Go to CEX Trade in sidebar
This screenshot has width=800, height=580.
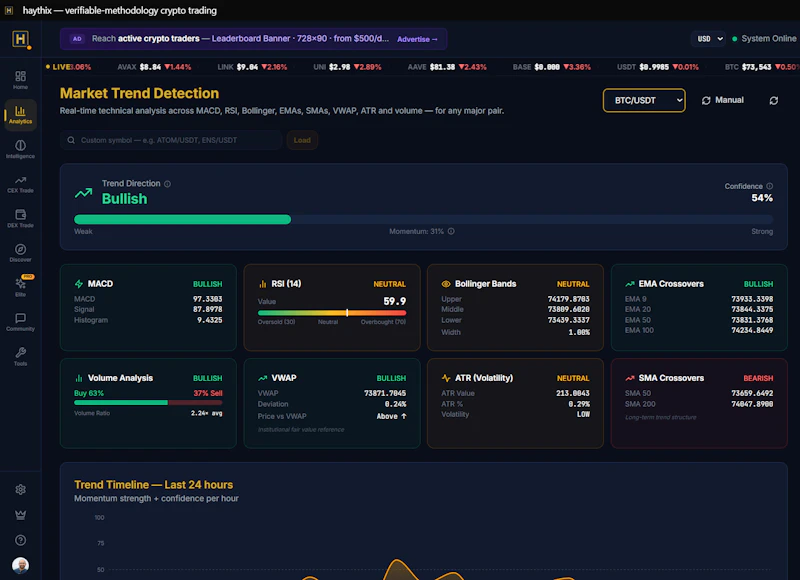(20, 184)
